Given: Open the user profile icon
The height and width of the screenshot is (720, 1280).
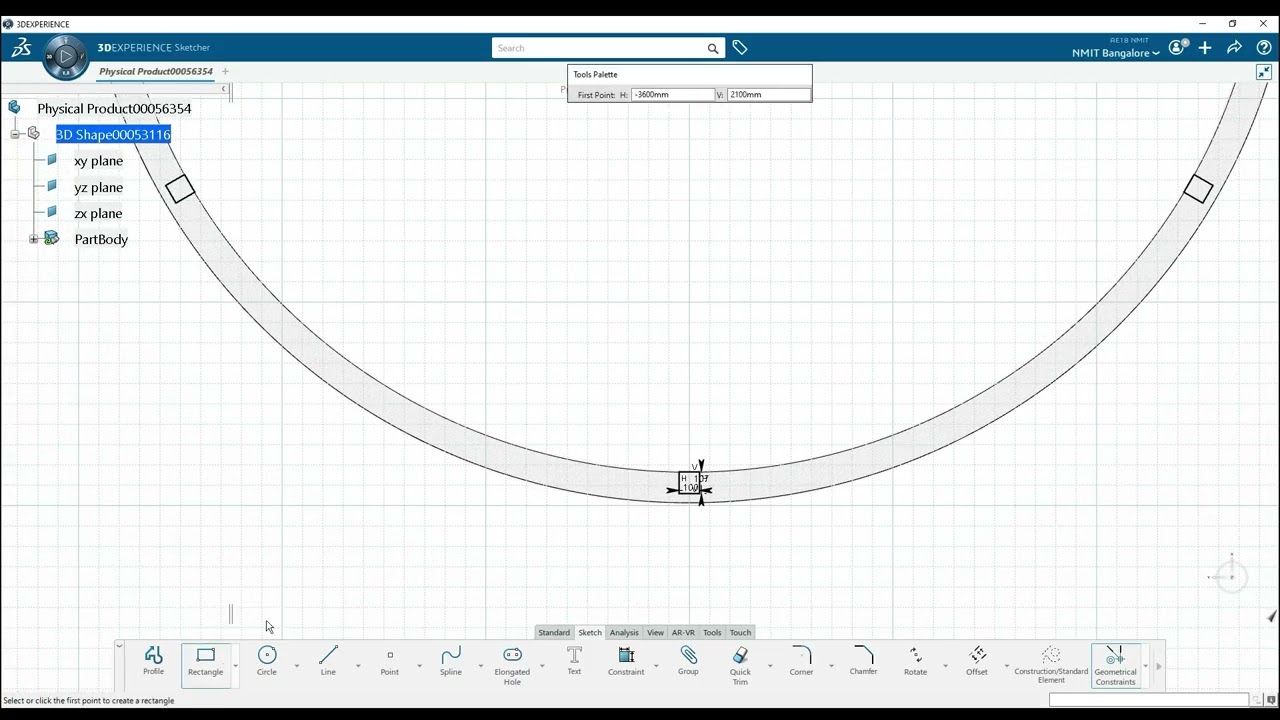Looking at the screenshot, I should (1178, 47).
